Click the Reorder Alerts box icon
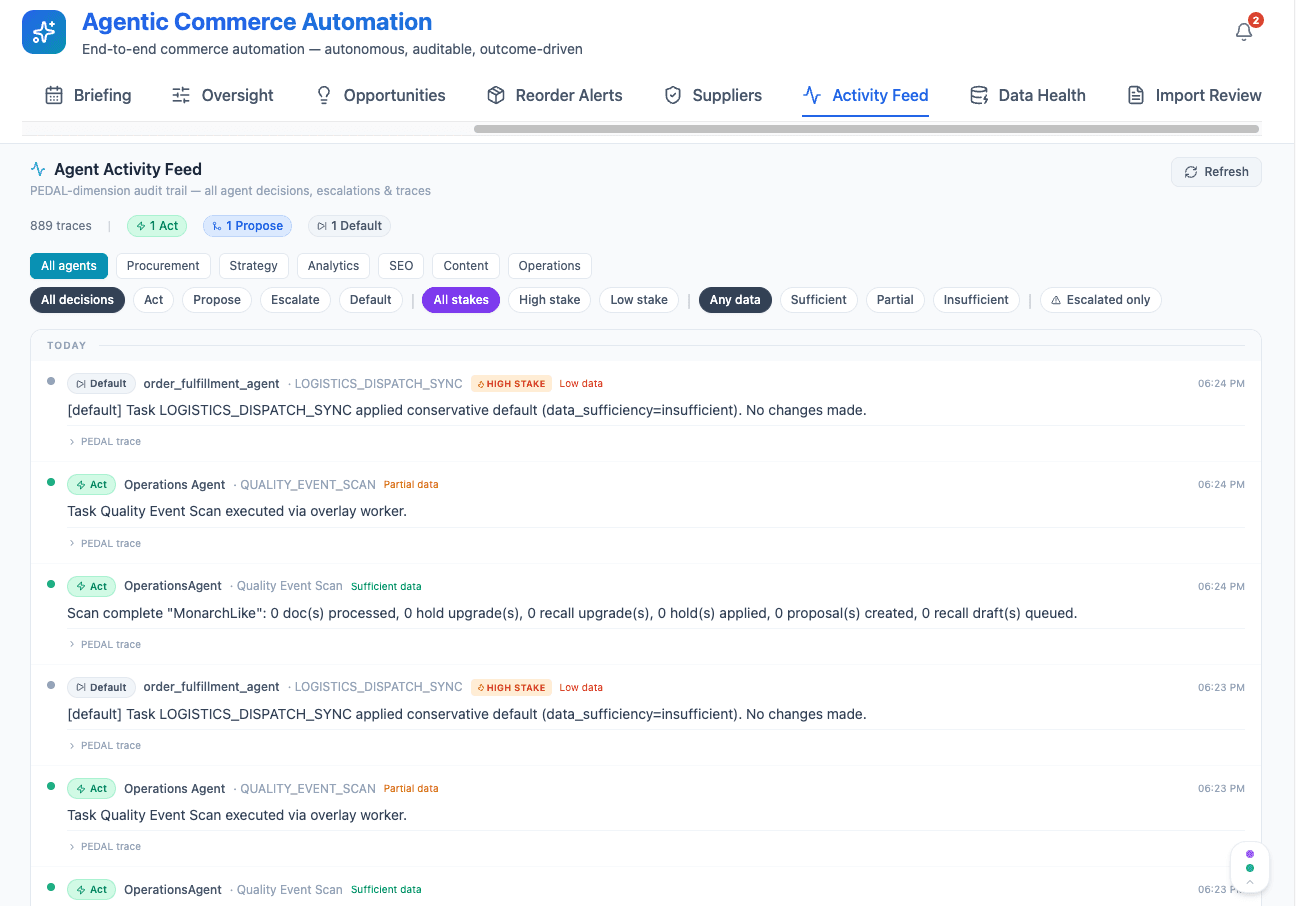This screenshot has height=906, width=1296. click(495, 95)
